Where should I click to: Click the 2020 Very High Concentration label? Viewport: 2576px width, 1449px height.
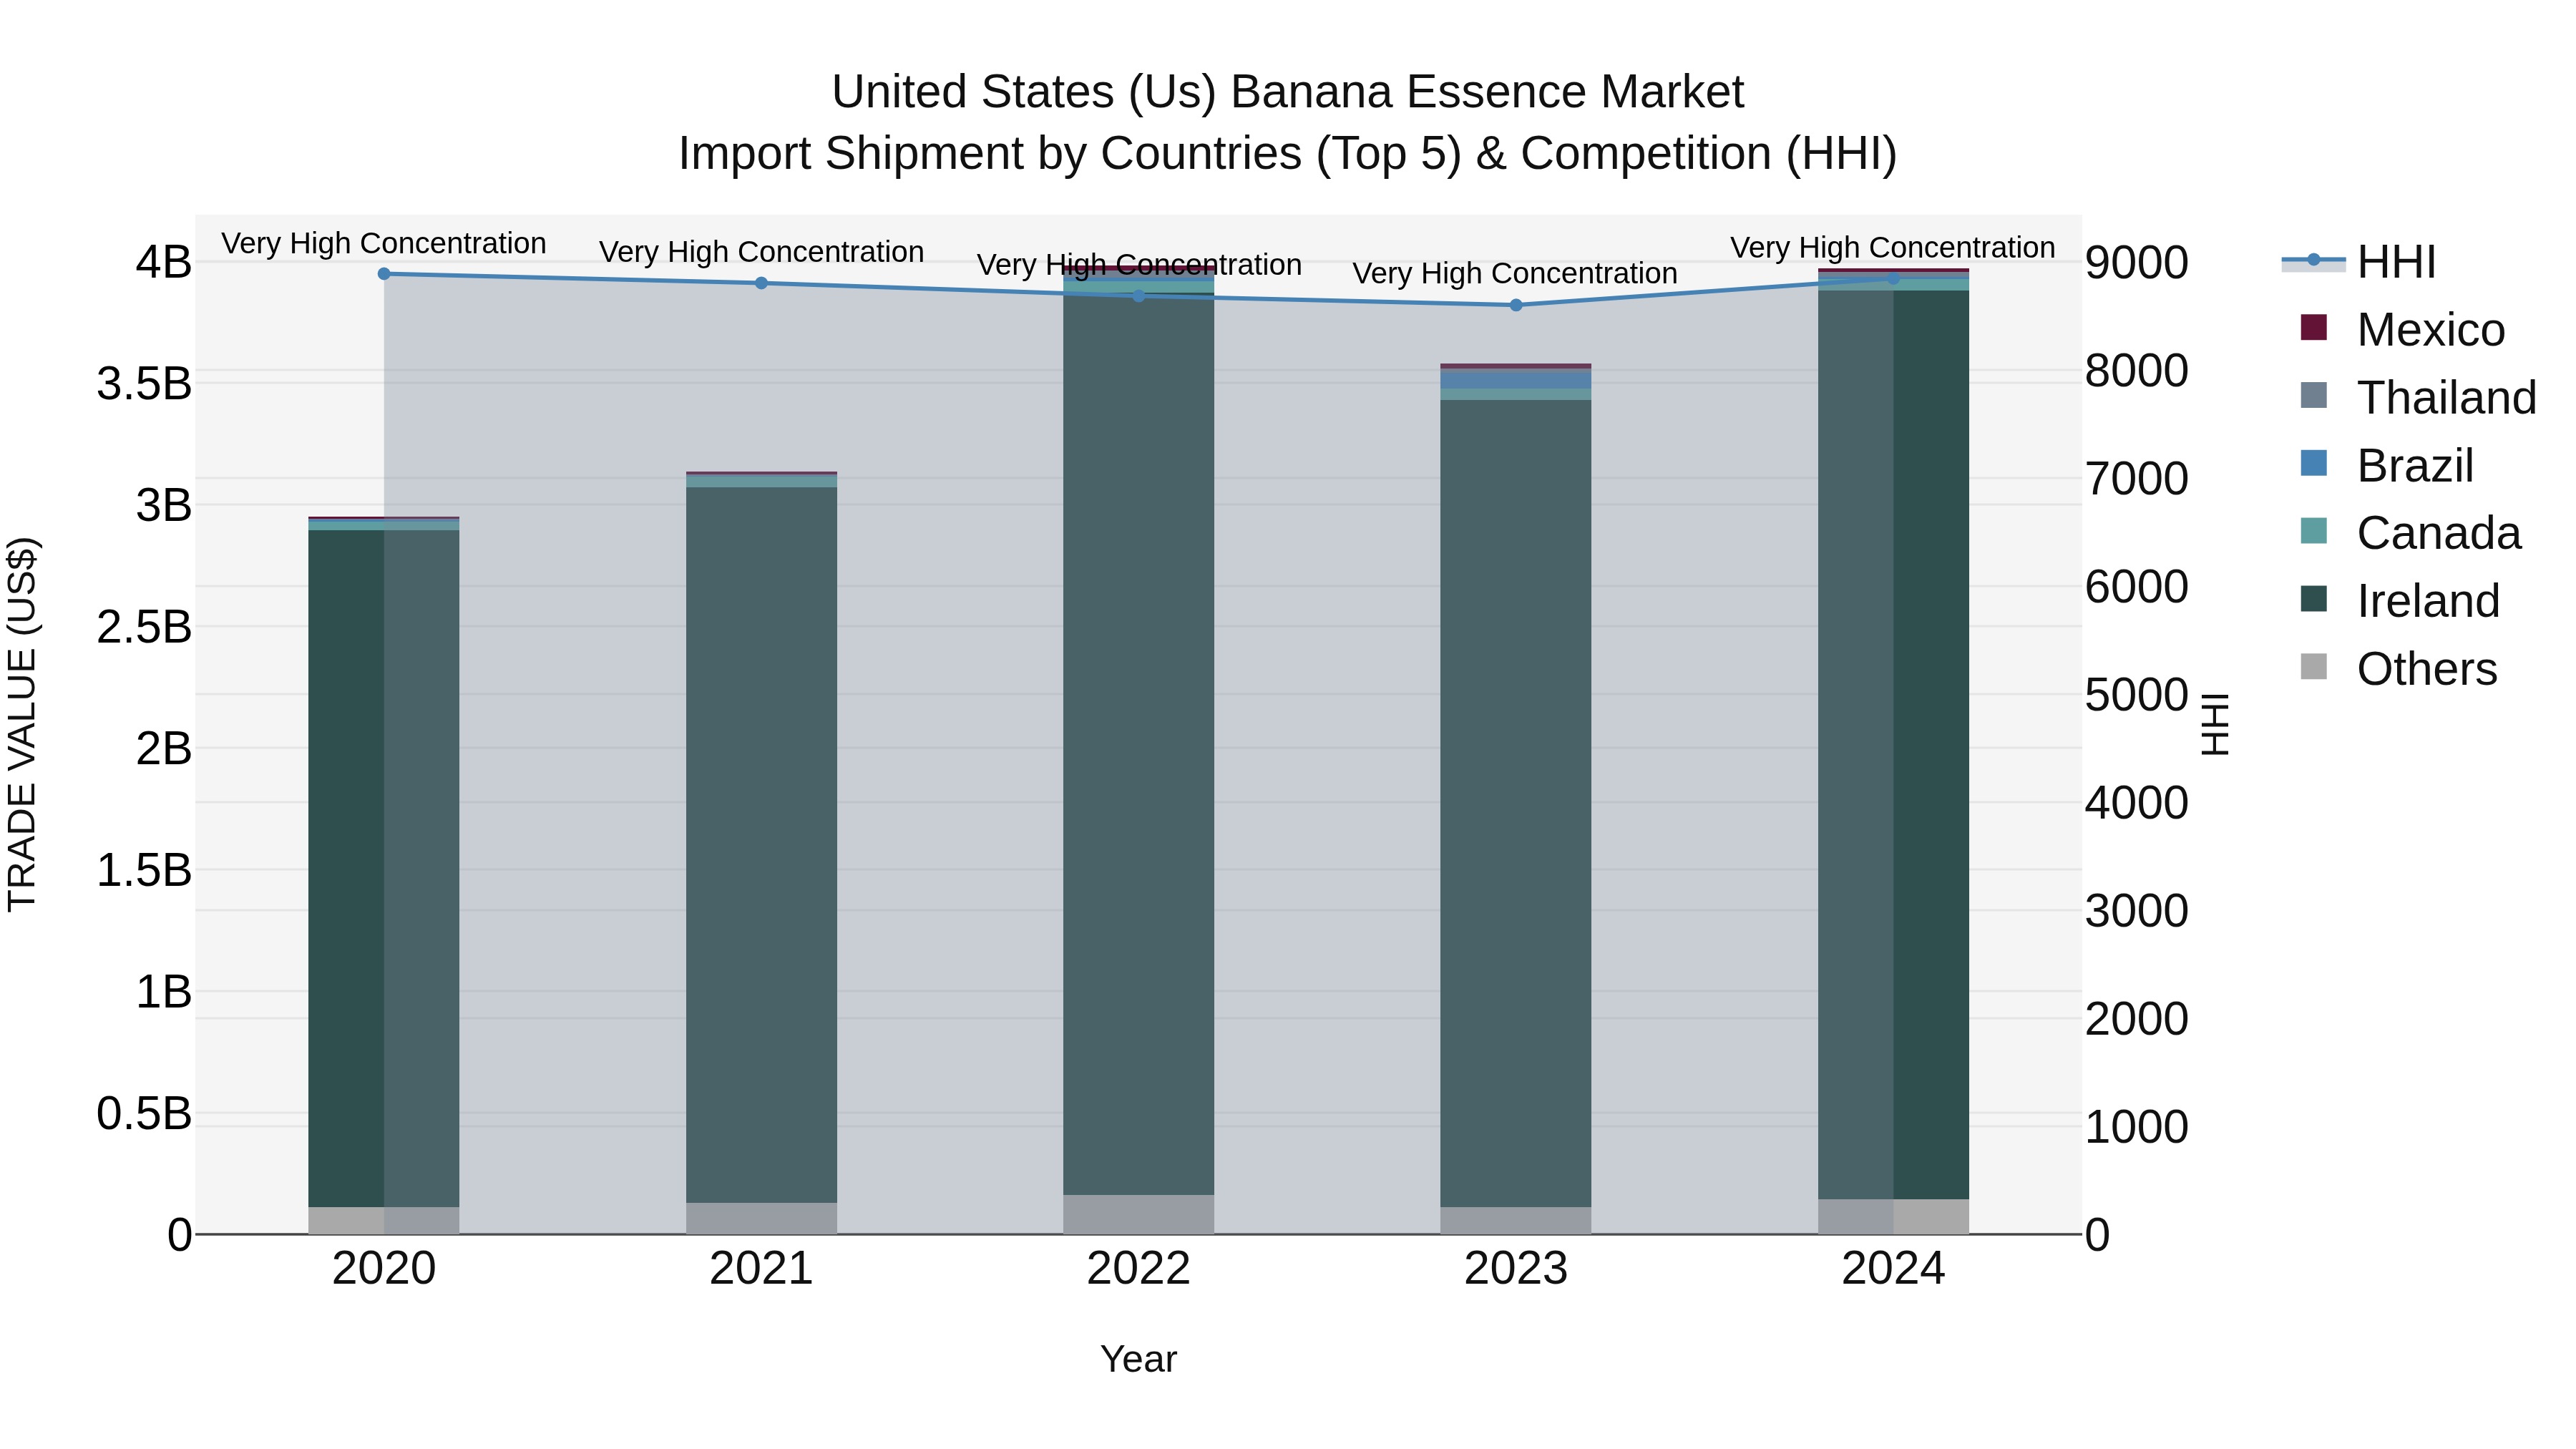click(x=384, y=244)
